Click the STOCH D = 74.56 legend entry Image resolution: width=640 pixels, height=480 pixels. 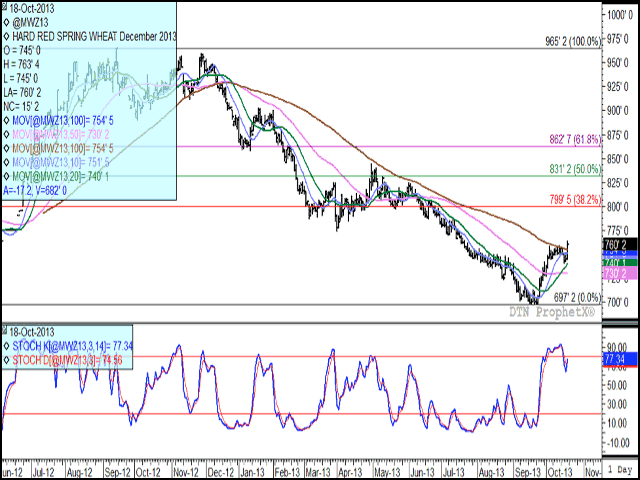(x=67, y=360)
